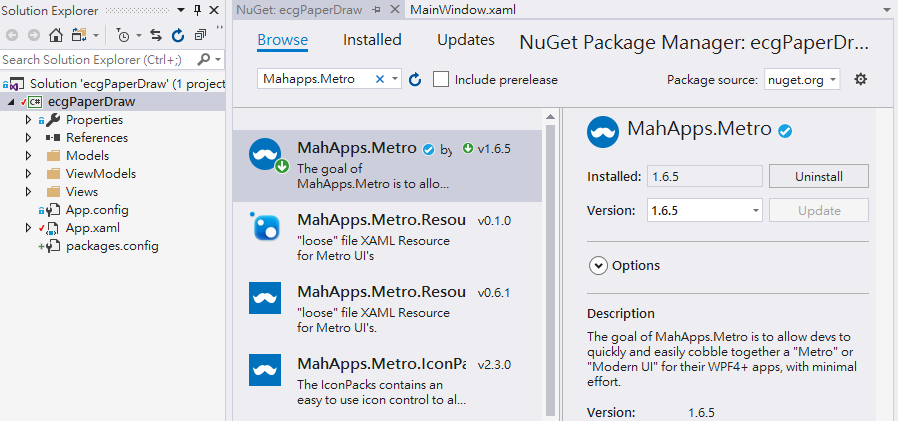
Task: Enable the Include prerelease checkbox
Action: 441,79
